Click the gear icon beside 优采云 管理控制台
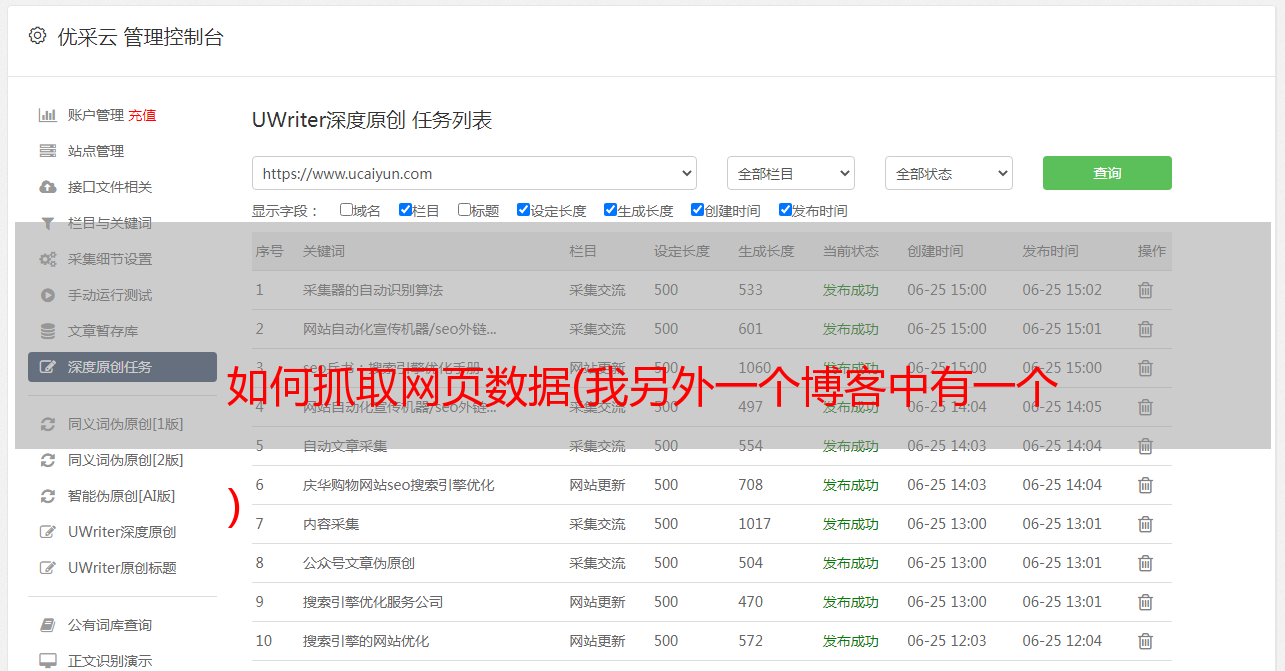 (37, 36)
